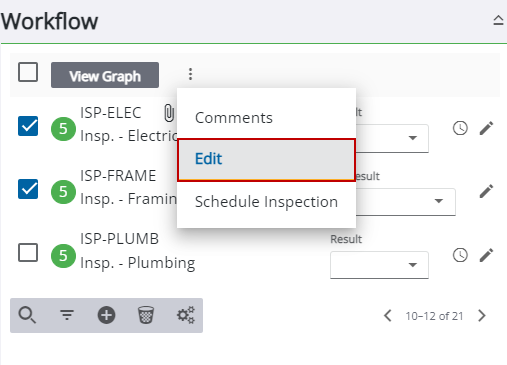Viewport: 507px width, 365px height.
Task: Choose Comments from the popup menu
Action: click(x=266, y=118)
